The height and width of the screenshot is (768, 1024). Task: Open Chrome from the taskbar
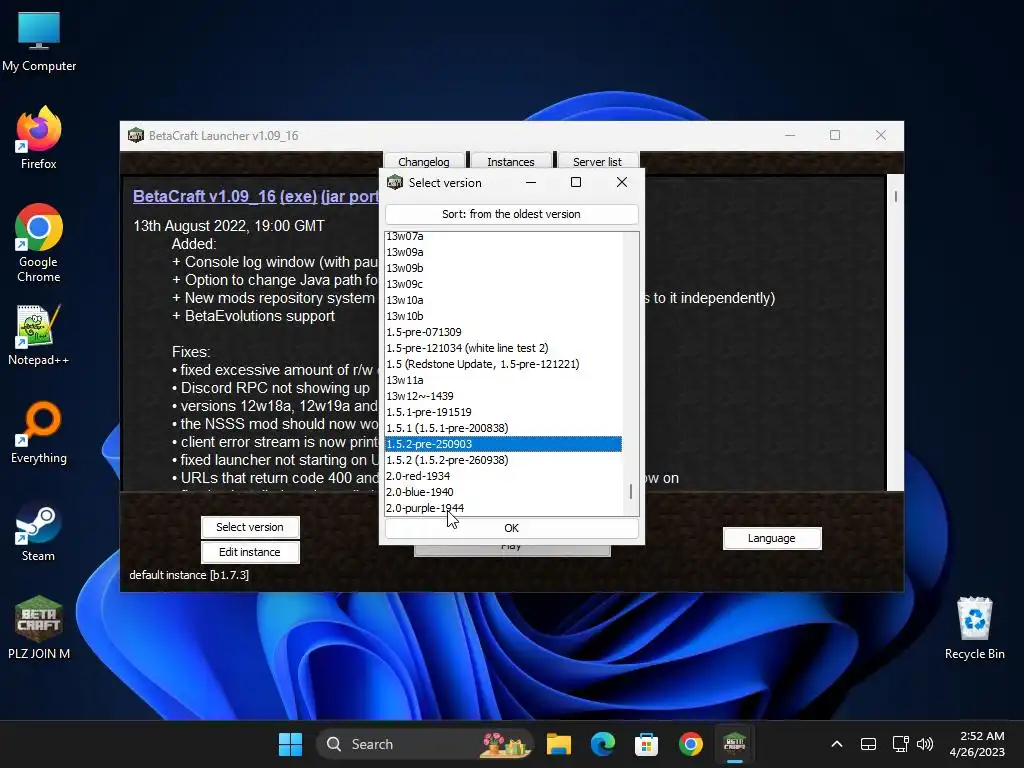(x=690, y=744)
